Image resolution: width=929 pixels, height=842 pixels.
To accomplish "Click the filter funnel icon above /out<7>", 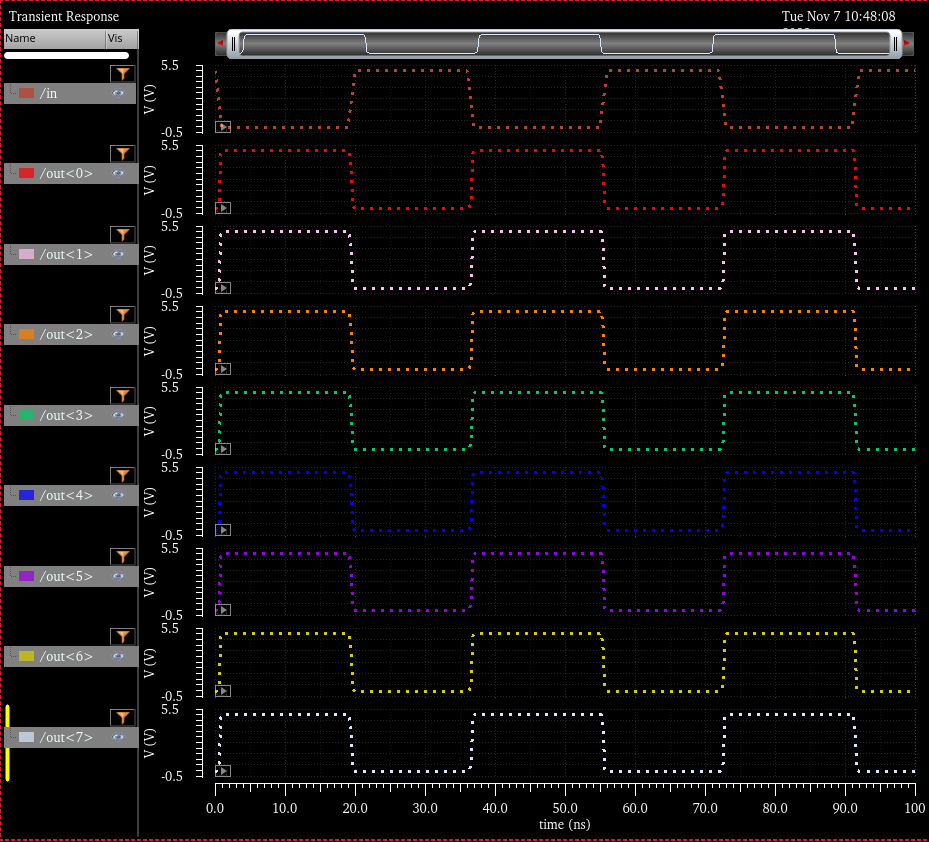I will point(121,717).
